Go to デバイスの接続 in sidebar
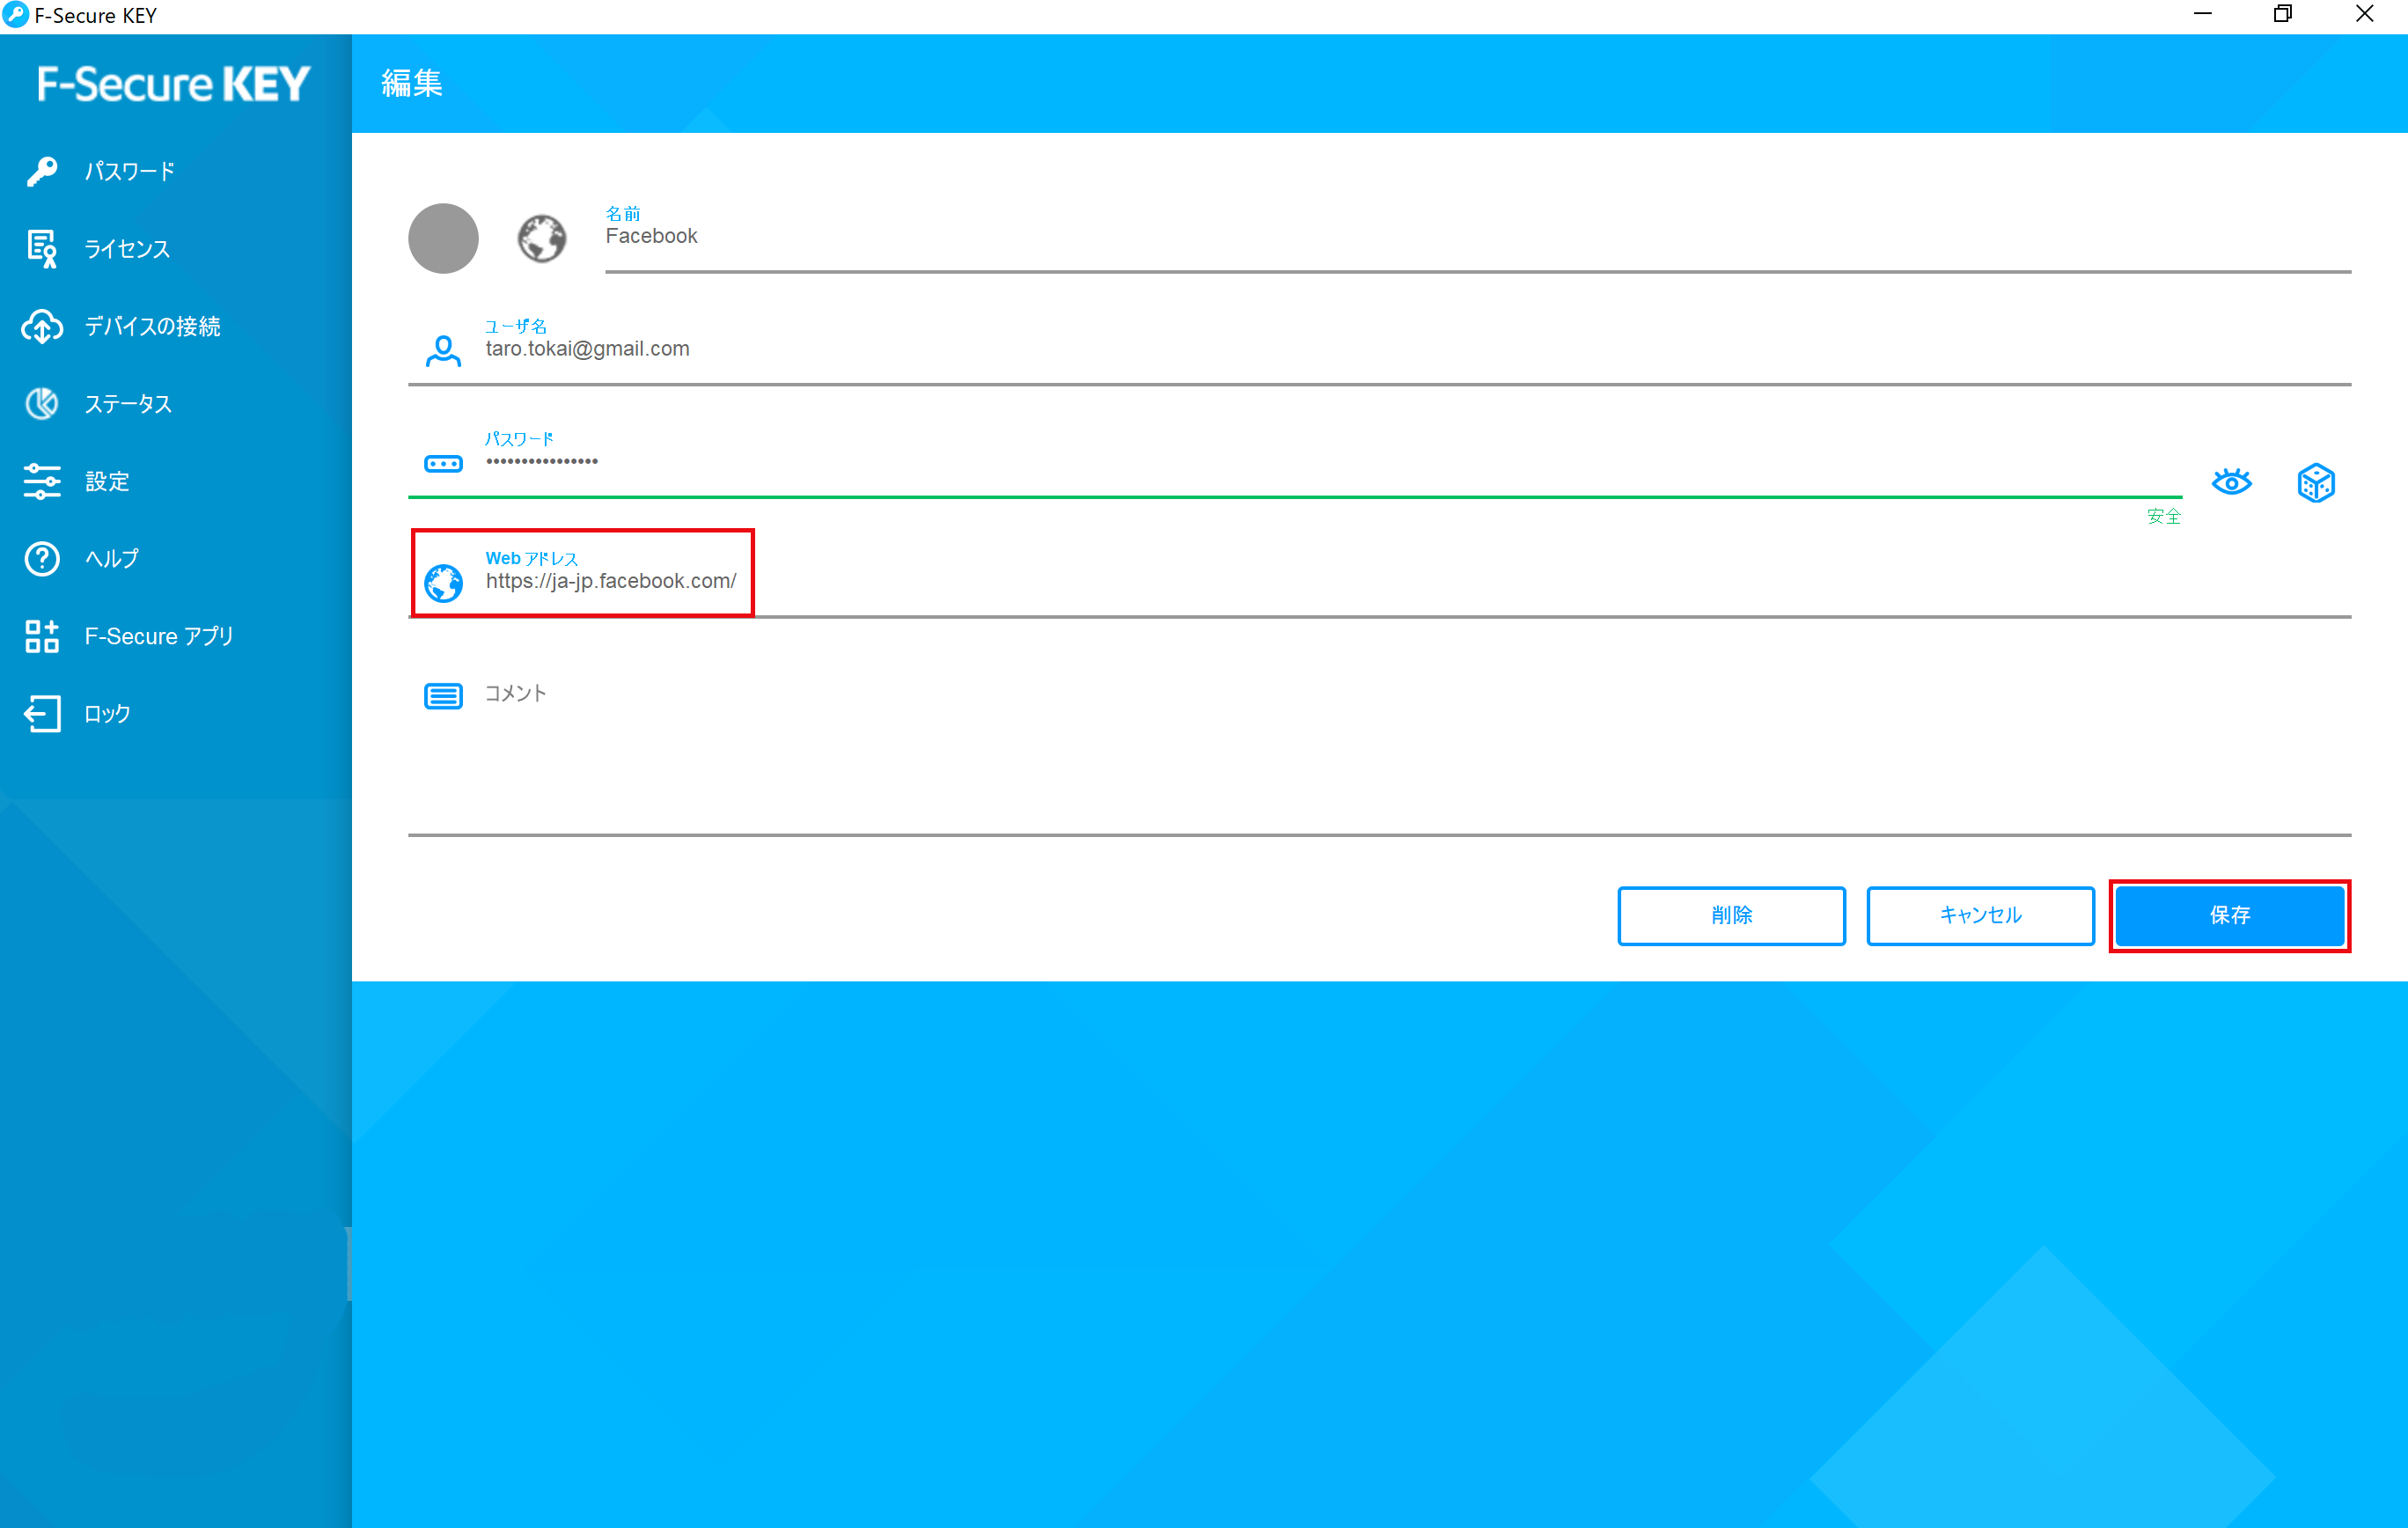Screen dimensions: 2408x1528 pyautogui.click(x=175, y=326)
